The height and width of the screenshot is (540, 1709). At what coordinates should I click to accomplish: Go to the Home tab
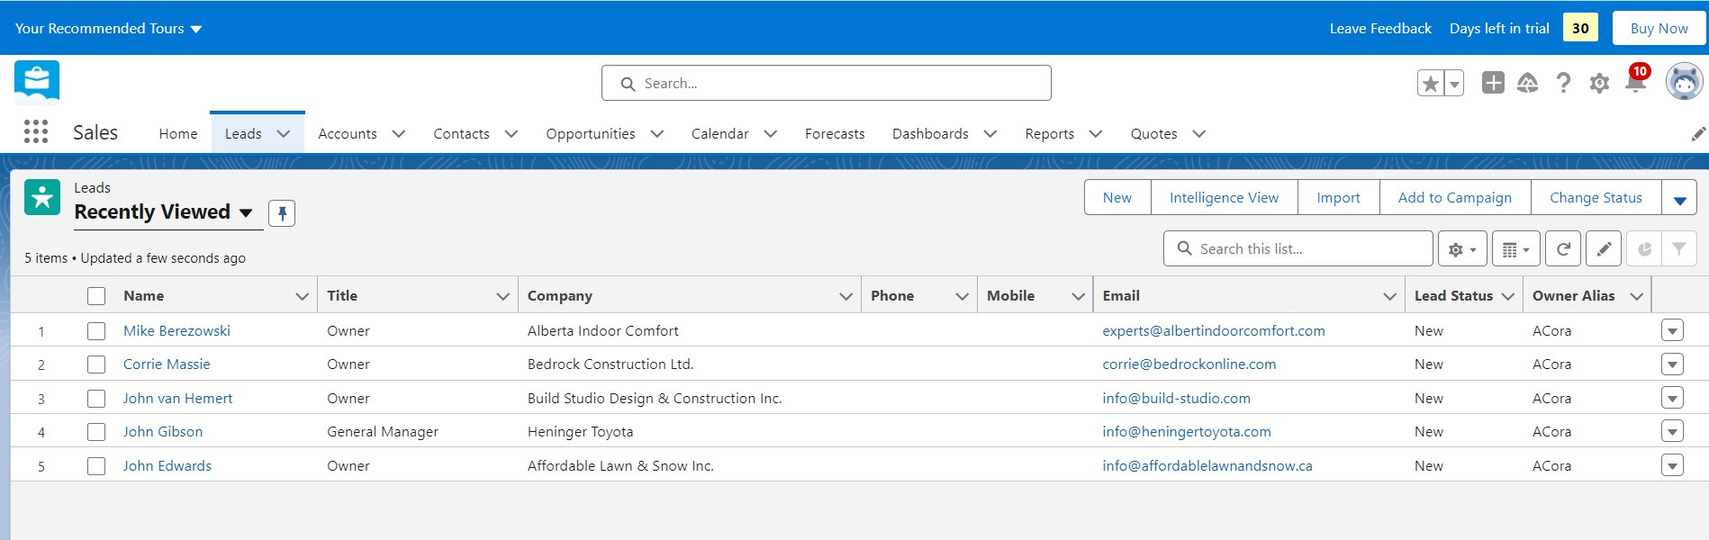(x=178, y=134)
